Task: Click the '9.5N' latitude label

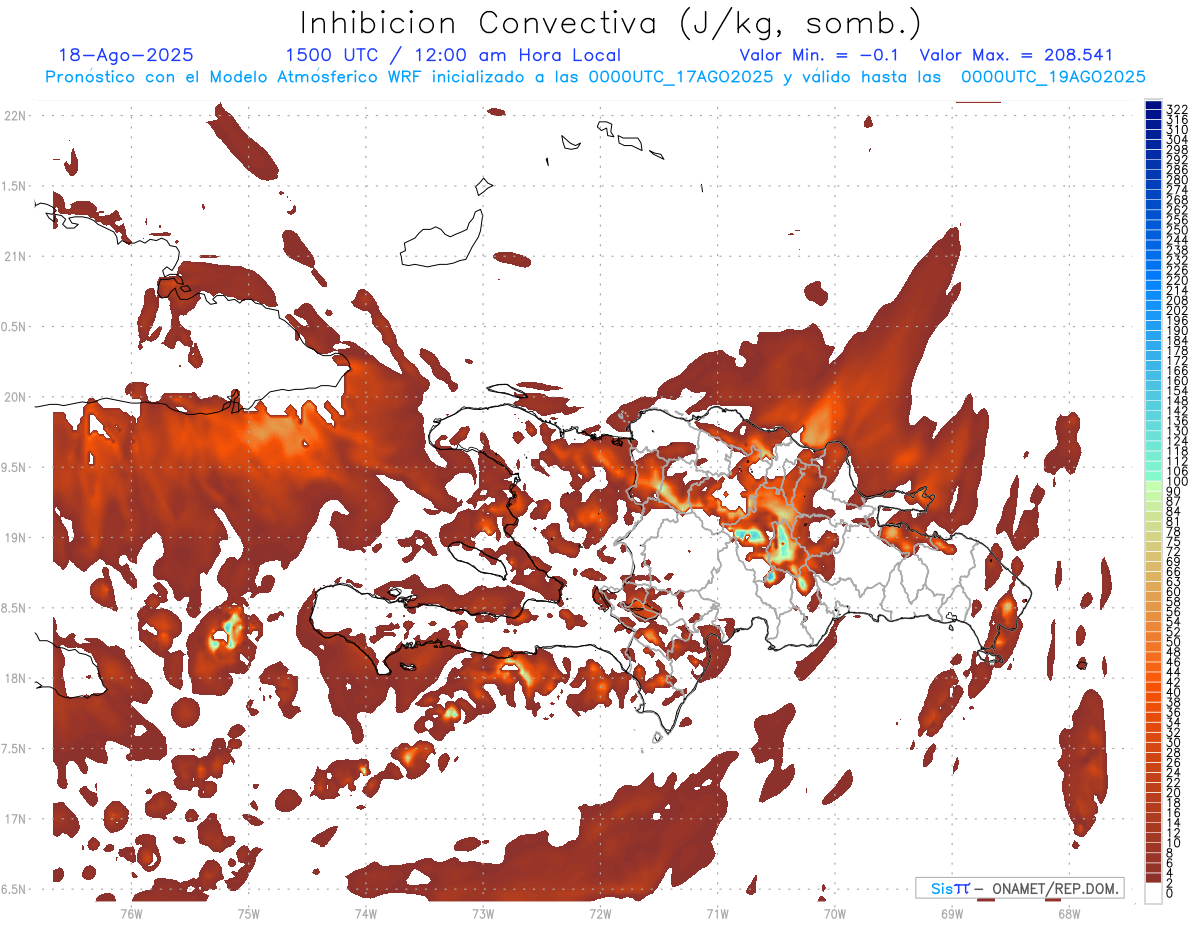Action: (15, 468)
